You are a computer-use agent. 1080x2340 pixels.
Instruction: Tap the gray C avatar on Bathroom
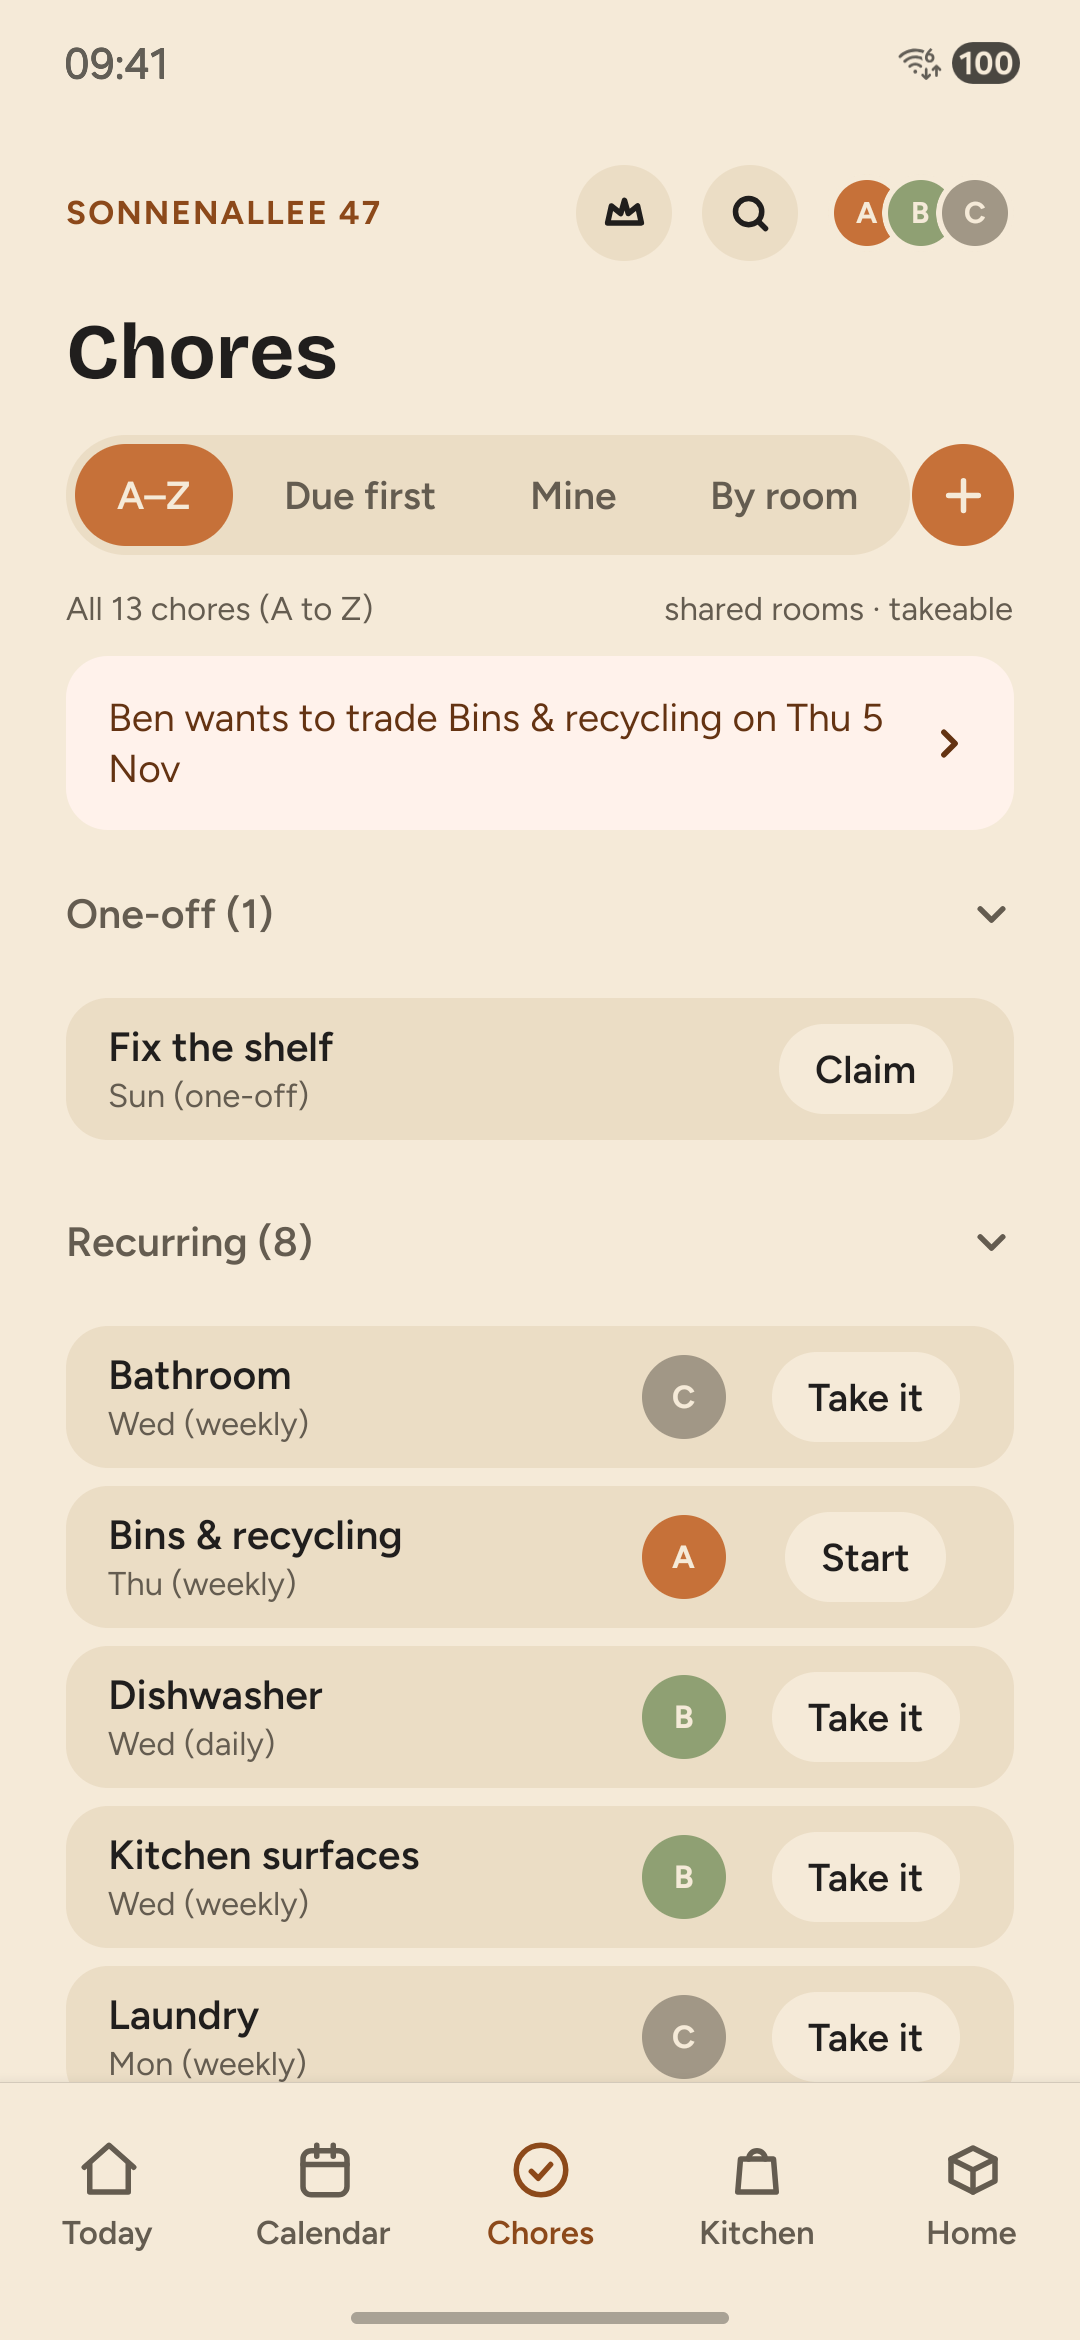point(684,1397)
